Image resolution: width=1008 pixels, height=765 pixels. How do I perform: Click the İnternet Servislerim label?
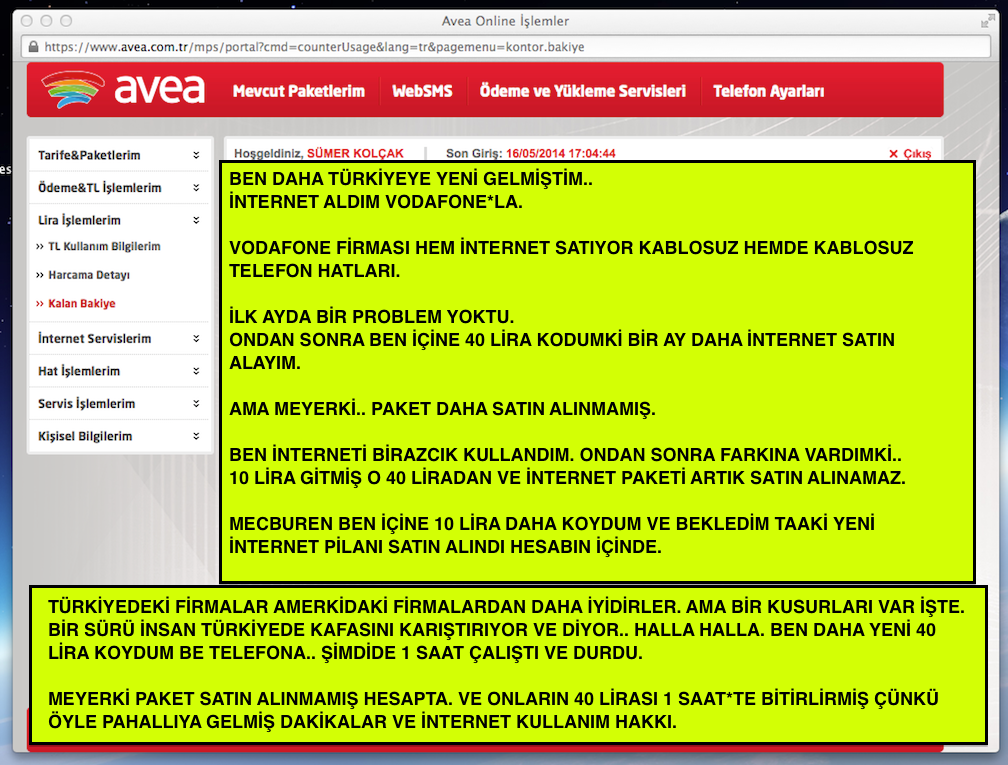pos(94,338)
